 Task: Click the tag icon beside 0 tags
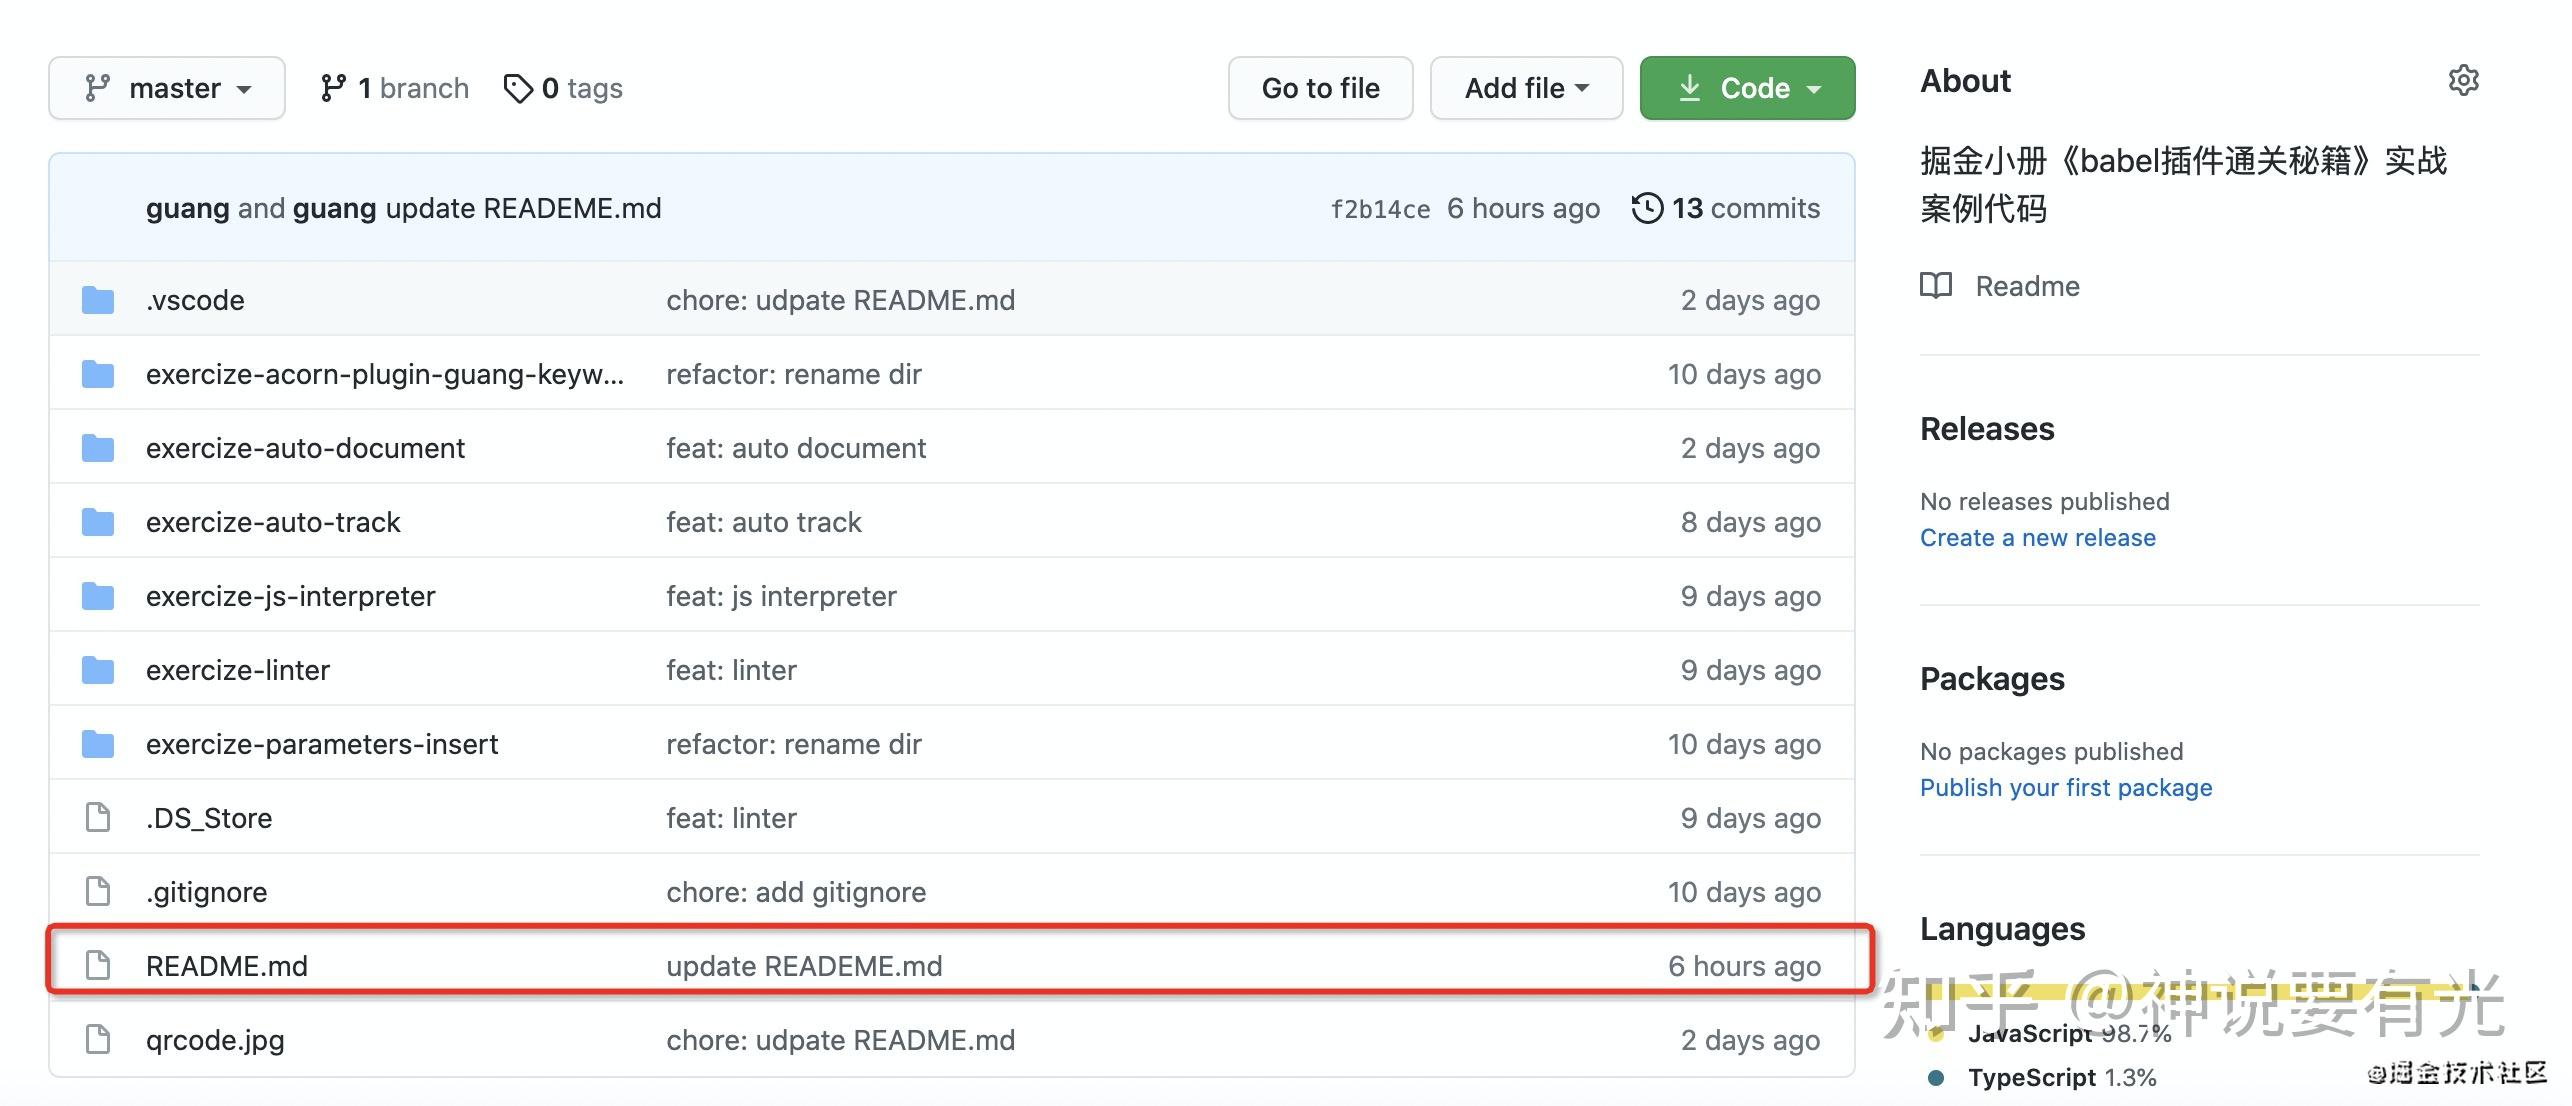click(518, 88)
